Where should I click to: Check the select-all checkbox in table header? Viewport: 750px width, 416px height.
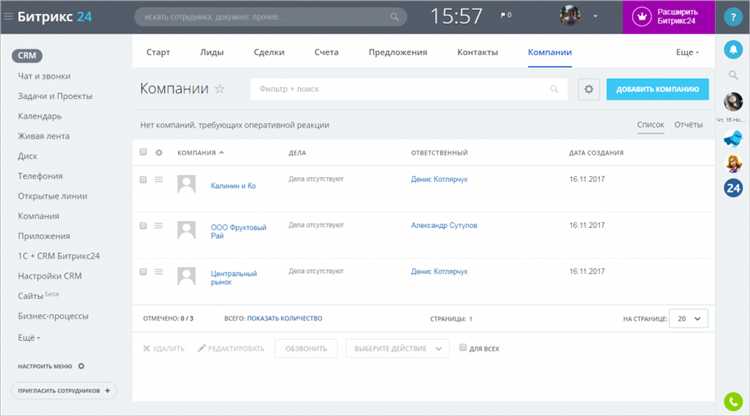point(143,152)
